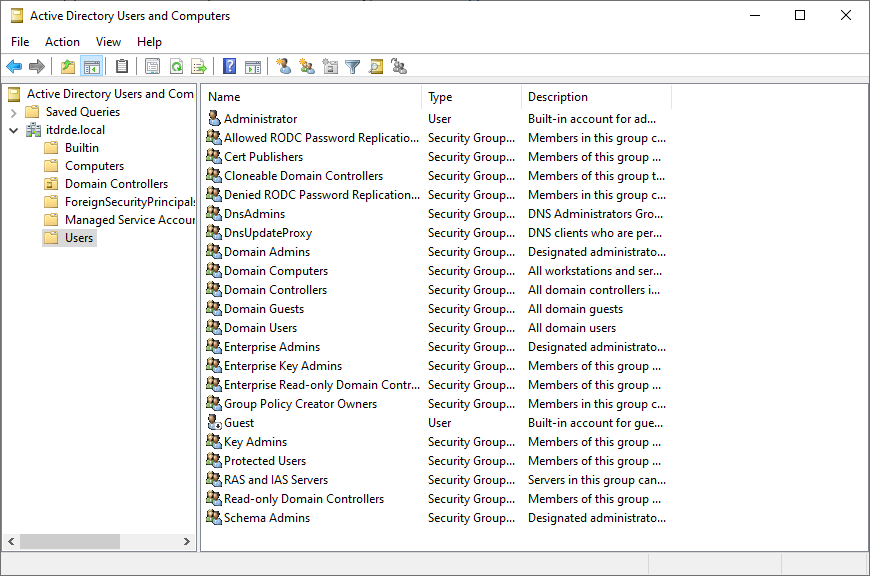Click the disabled-user icon beside Guest
Viewport: 870px width, 576px height.
pyautogui.click(x=214, y=422)
